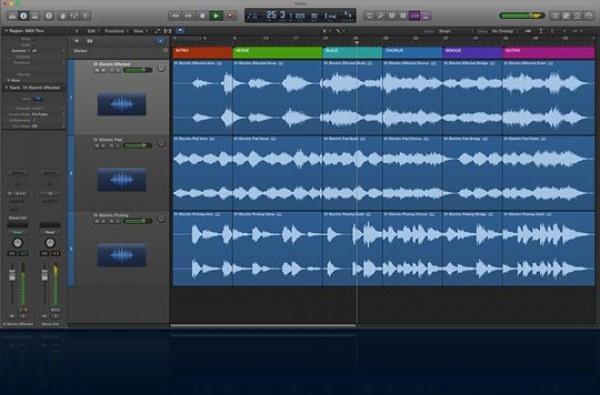
Task: Open the Functions menu in Tracks area
Action: (x=115, y=31)
